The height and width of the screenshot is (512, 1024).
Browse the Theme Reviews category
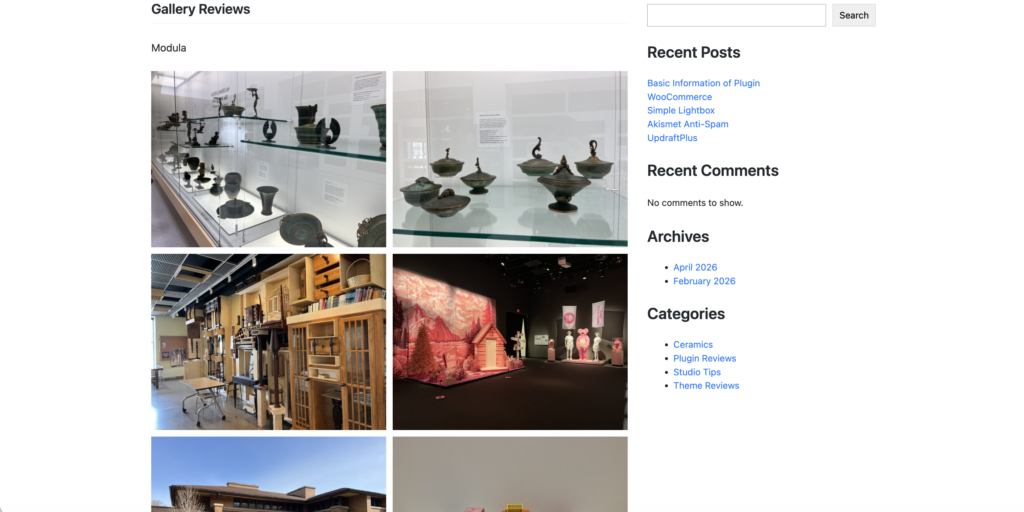tap(706, 385)
